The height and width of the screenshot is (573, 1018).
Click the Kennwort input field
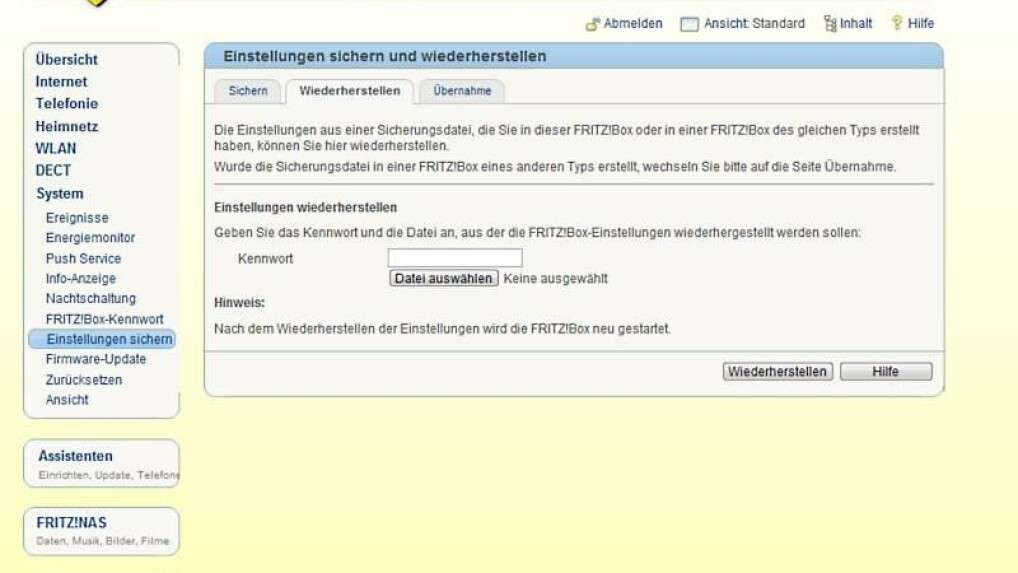point(454,258)
